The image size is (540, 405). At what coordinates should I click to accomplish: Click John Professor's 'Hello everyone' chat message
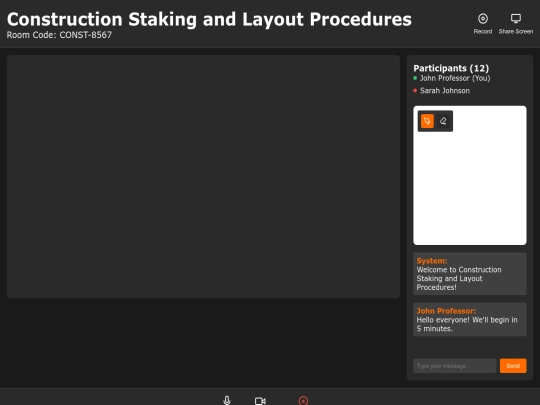point(470,319)
